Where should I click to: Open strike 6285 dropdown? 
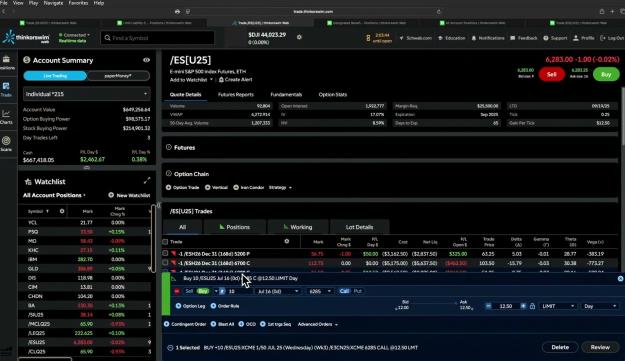coord(320,291)
